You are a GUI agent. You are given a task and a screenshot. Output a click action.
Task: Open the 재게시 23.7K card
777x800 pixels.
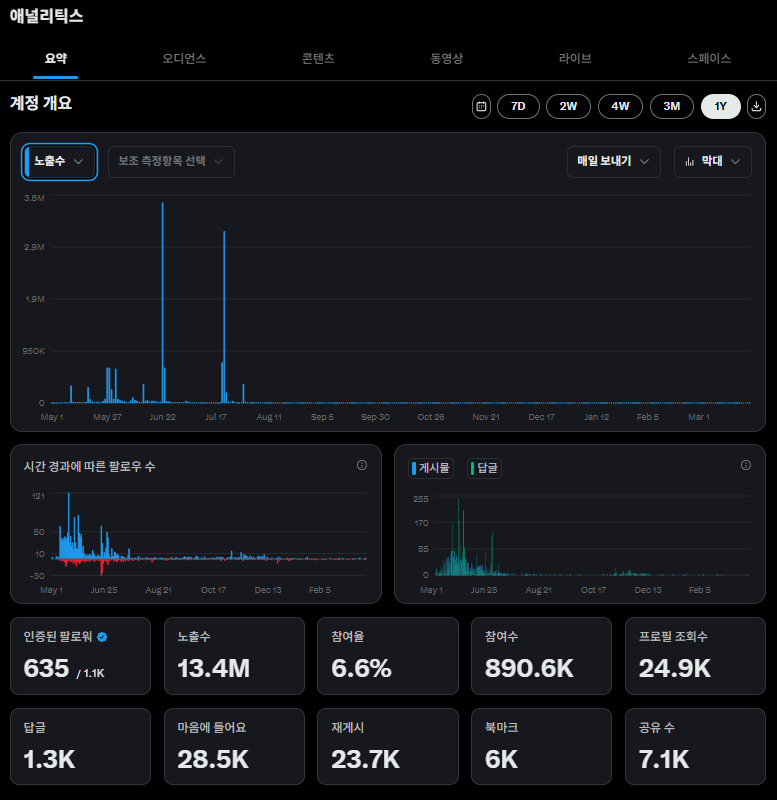[388, 746]
